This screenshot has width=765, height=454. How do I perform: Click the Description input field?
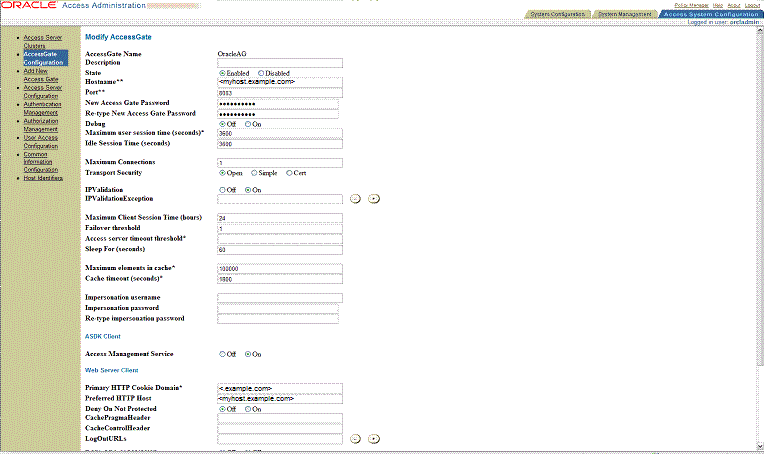(x=280, y=63)
